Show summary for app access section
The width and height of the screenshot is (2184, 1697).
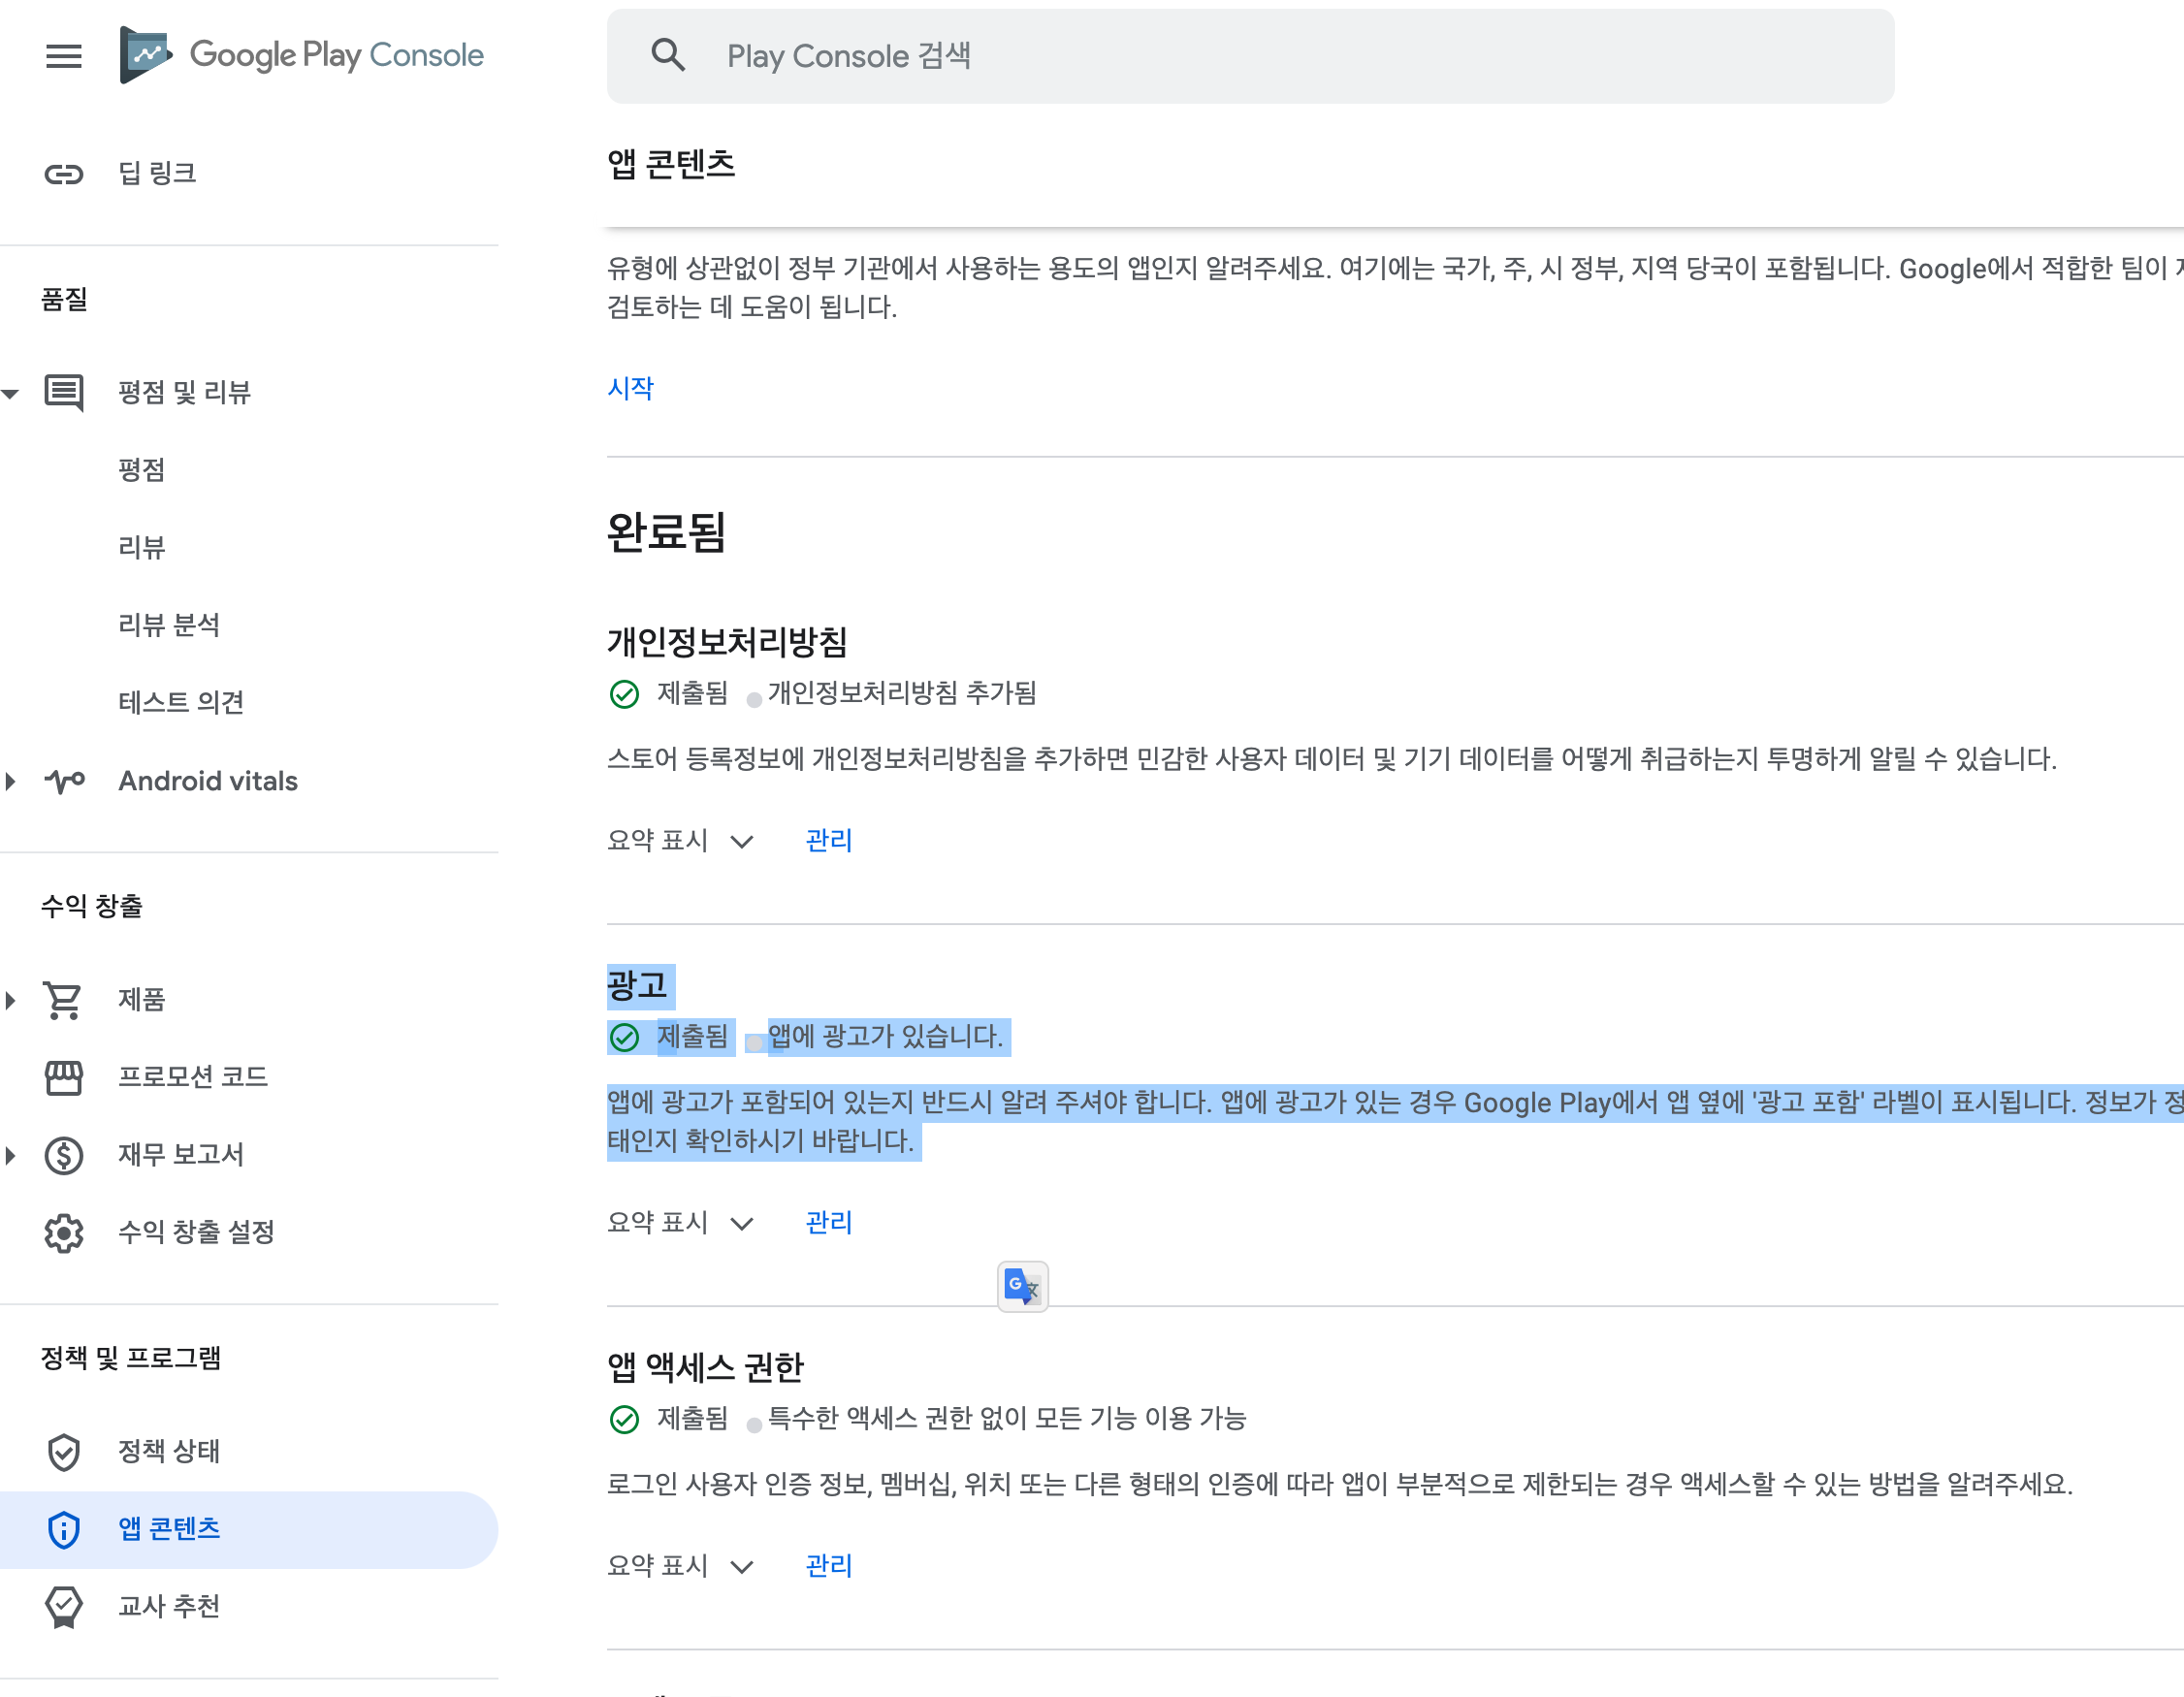pos(680,1566)
